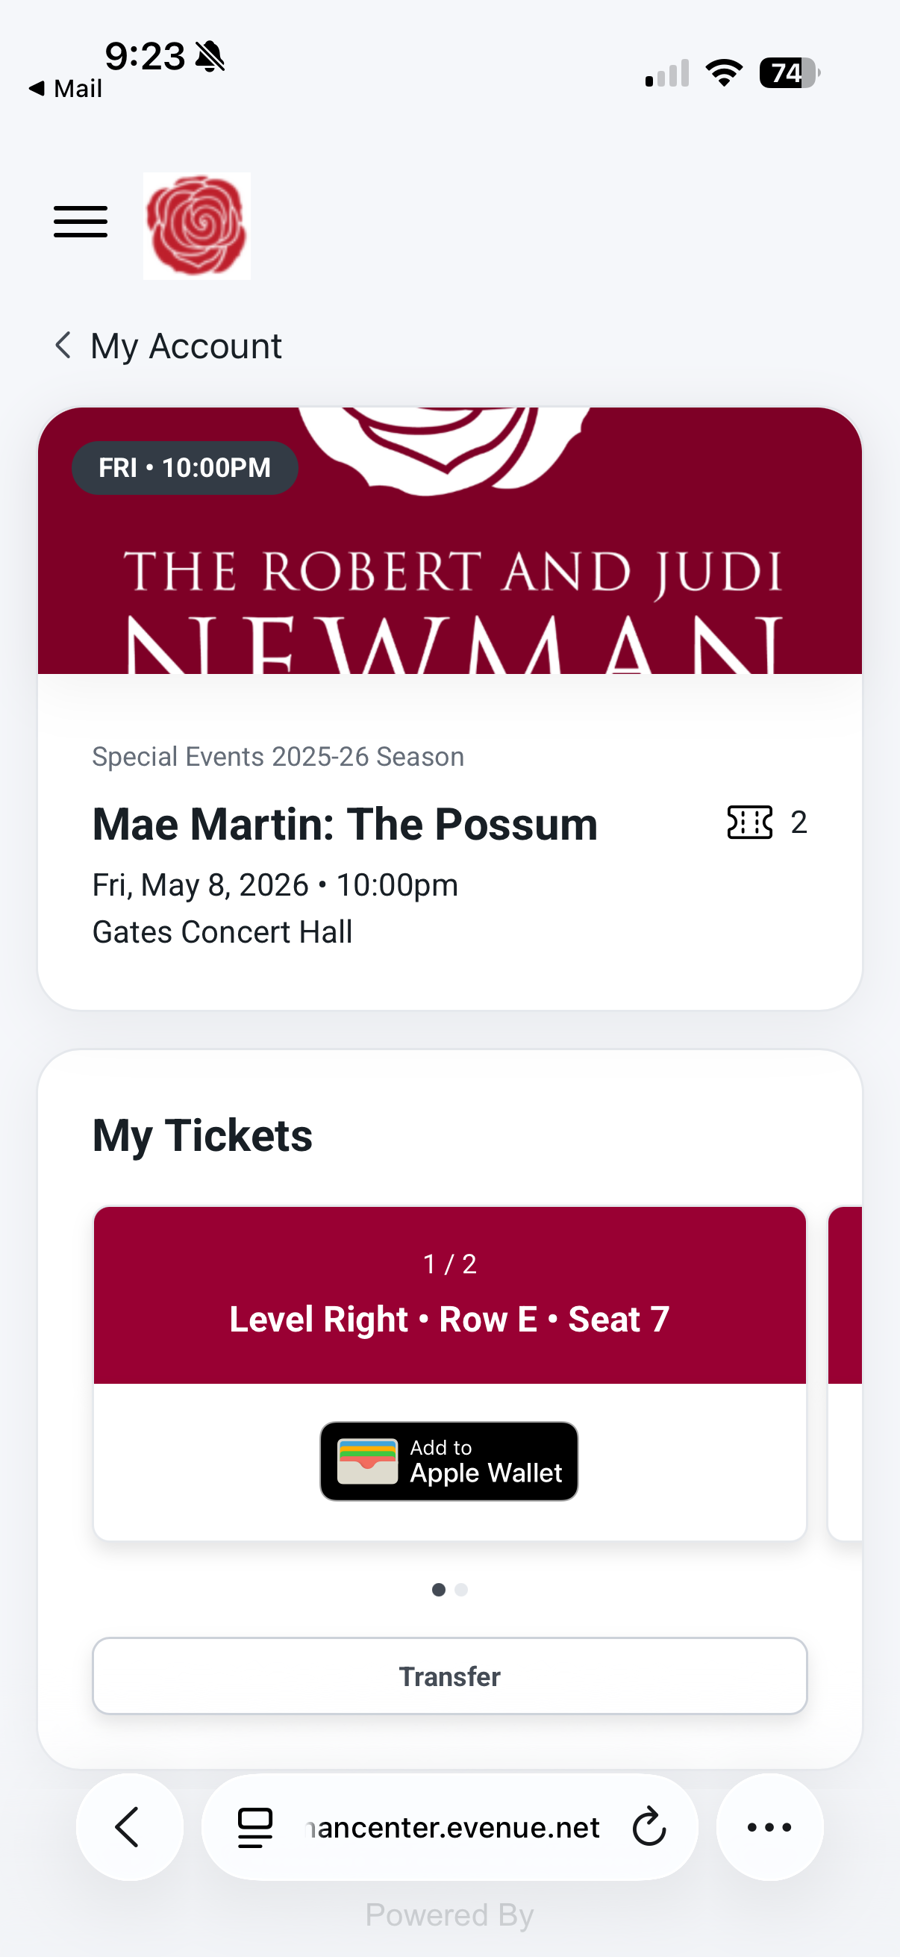Tap the FRI 10:00PM date badge
Image resolution: width=900 pixels, height=1957 pixels.
coord(185,468)
